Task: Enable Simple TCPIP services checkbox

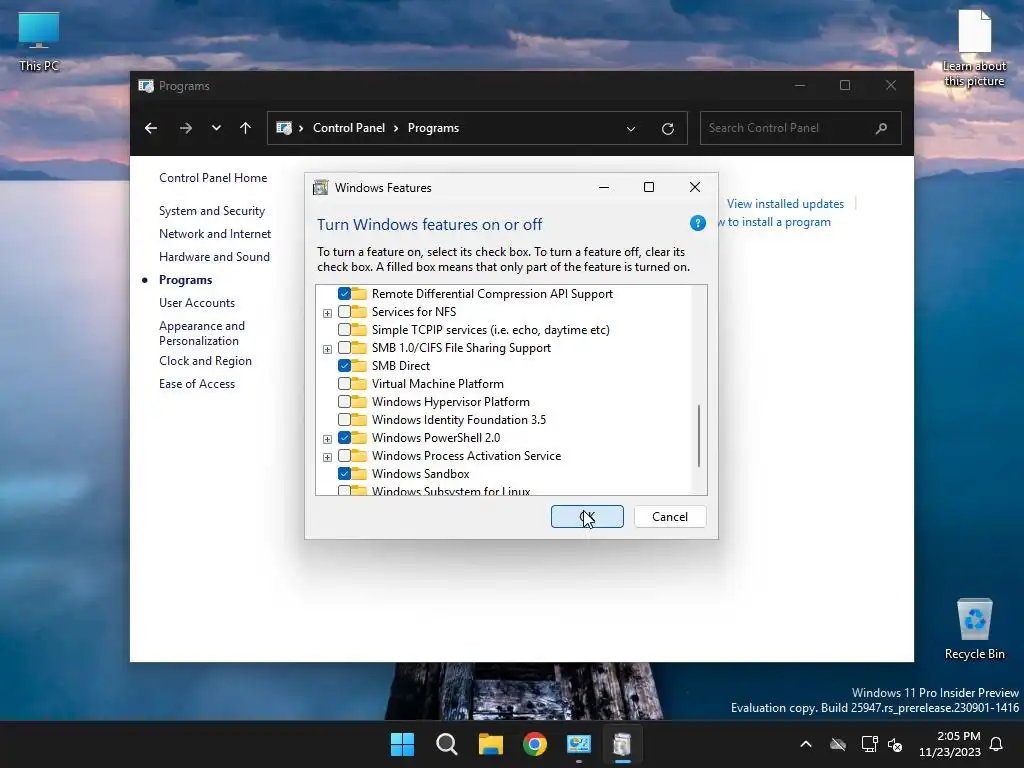Action: (x=344, y=330)
